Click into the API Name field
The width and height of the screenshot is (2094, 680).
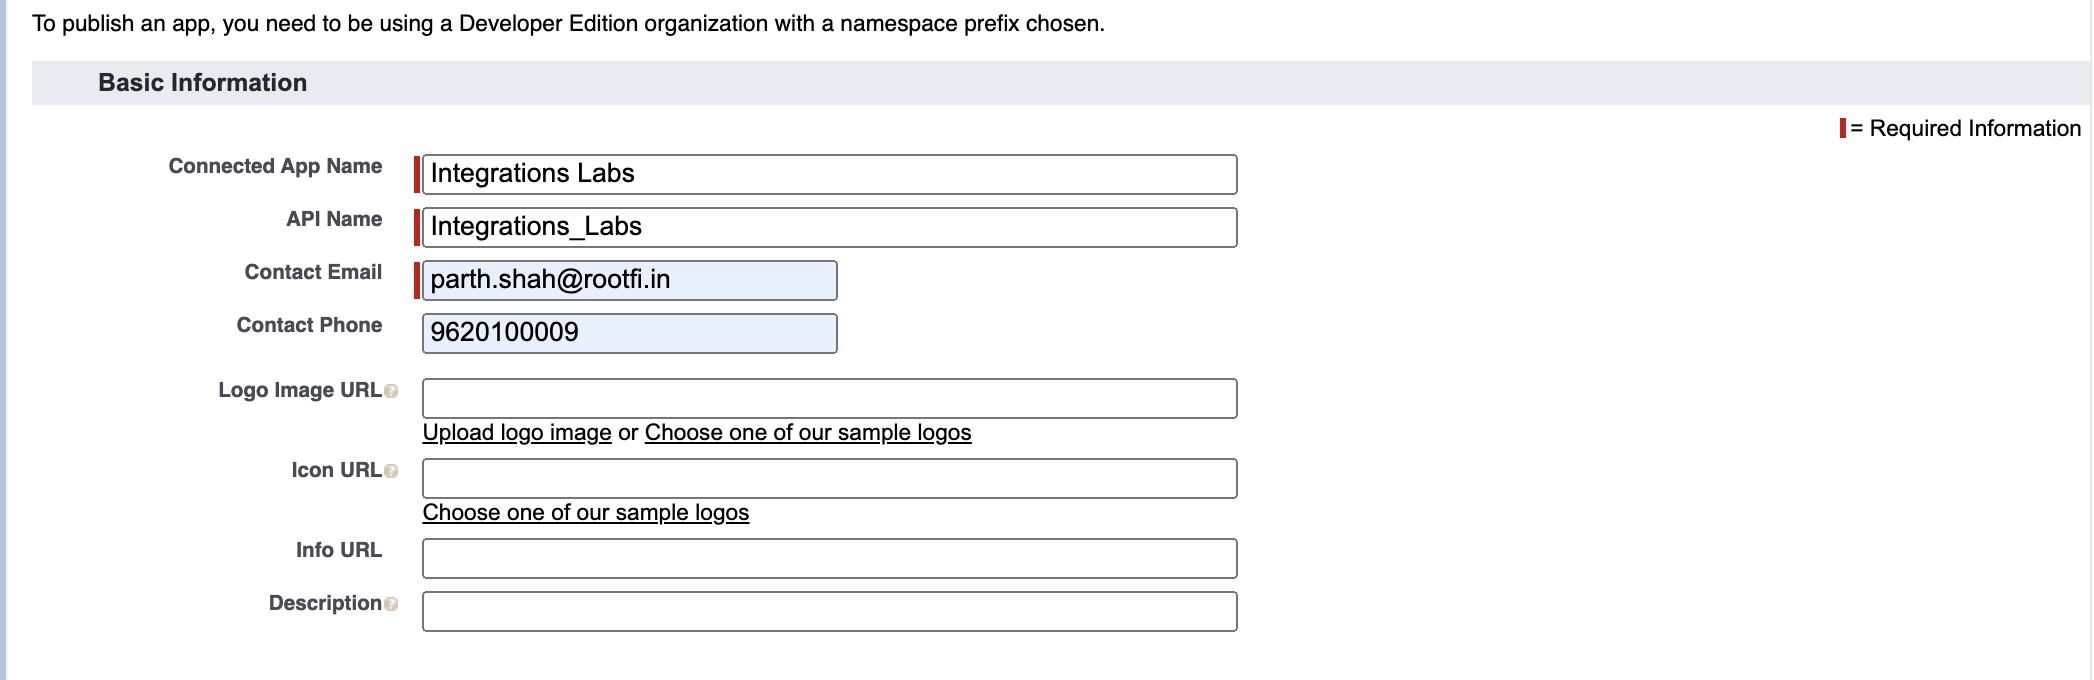pyautogui.click(x=829, y=227)
